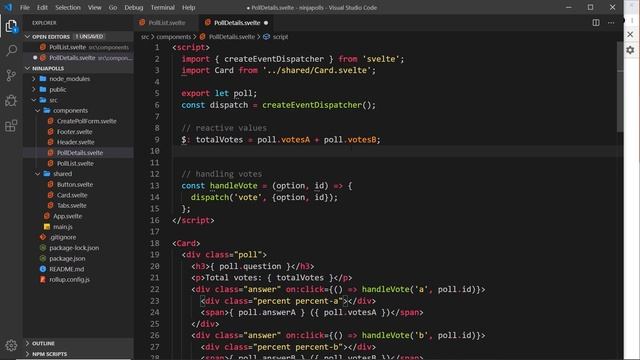Click the PollDetails.svelte breadcrumb segment
640x360 pixels.
(x=231, y=37)
